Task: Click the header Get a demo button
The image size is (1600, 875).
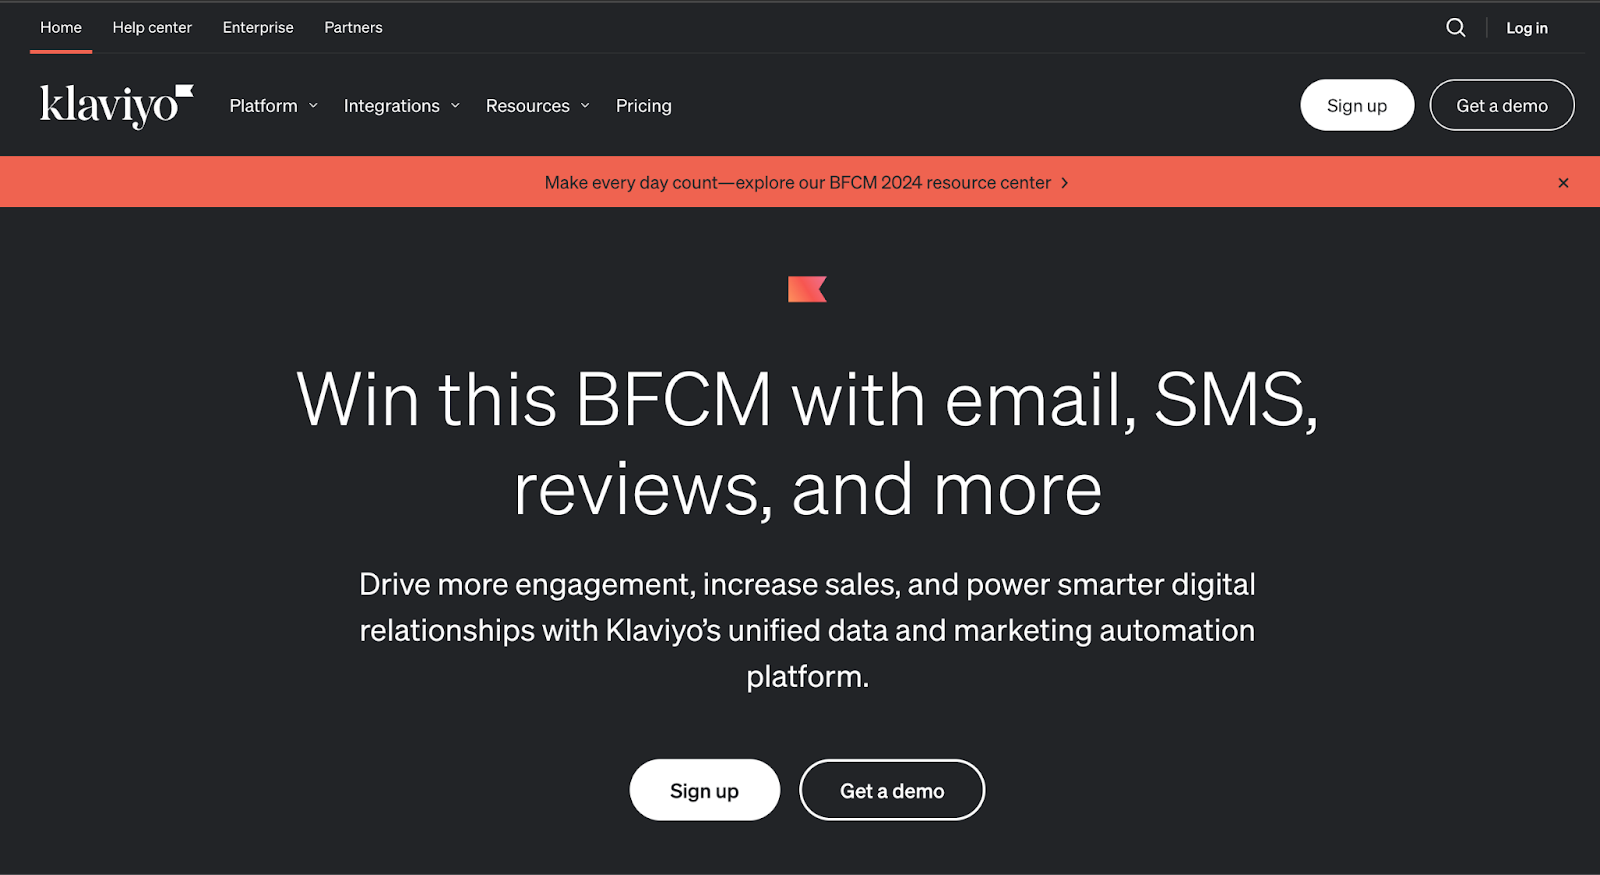Action: (x=1502, y=105)
